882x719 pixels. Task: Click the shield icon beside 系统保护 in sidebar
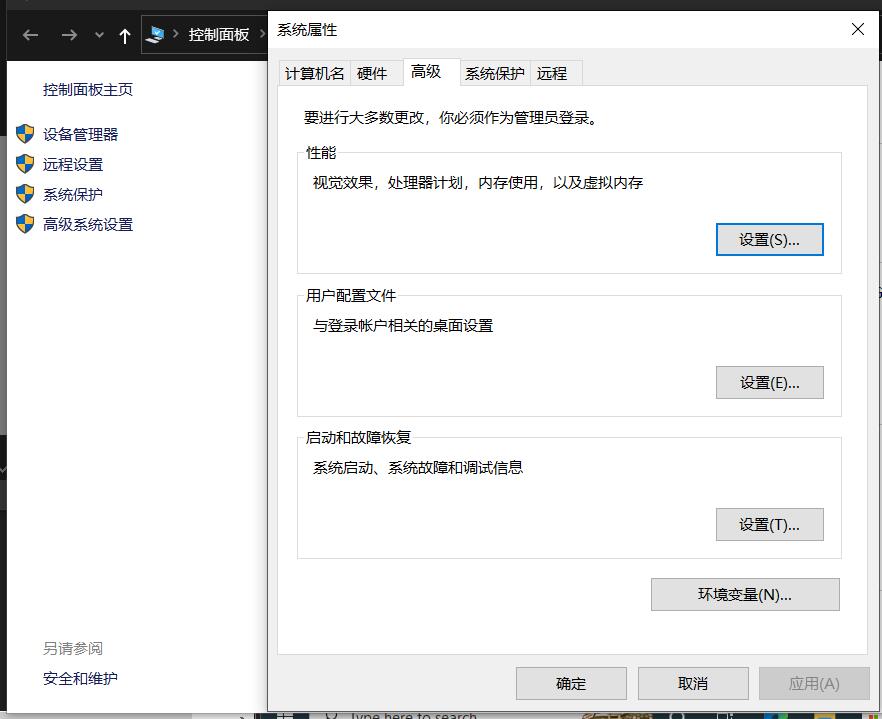coord(25,194)
